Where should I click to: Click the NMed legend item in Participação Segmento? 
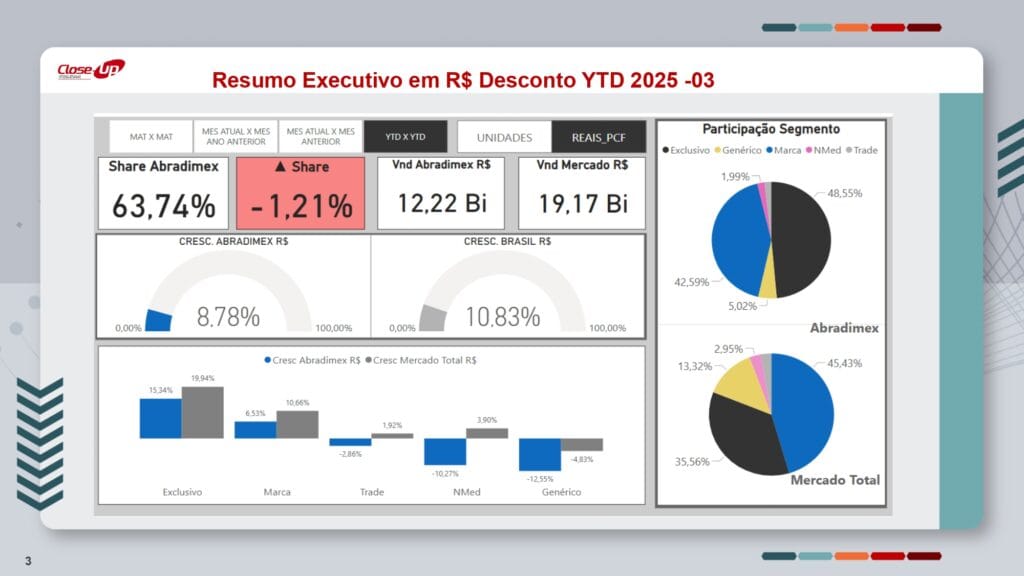click(x=824, y=150)
